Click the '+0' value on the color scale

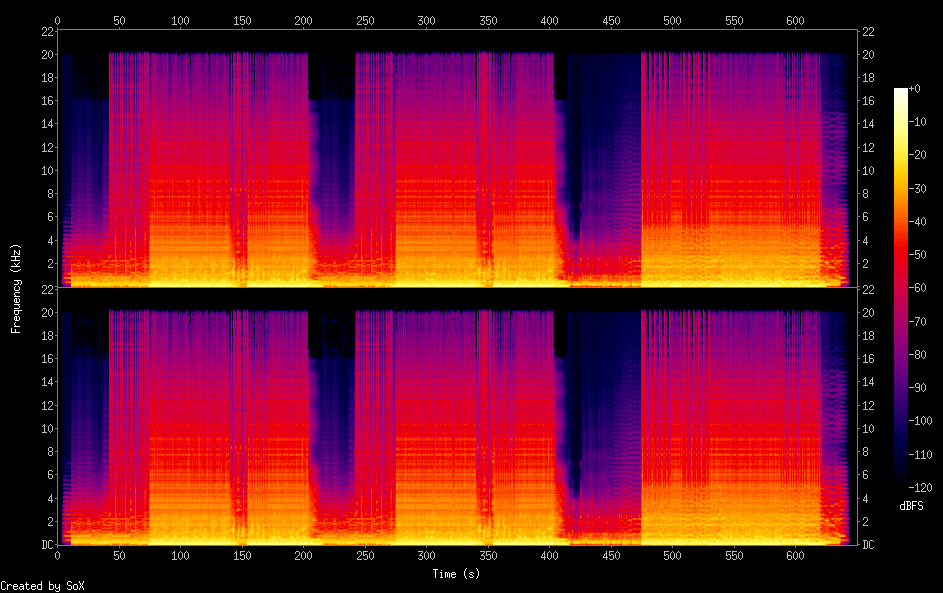[914, 88]
